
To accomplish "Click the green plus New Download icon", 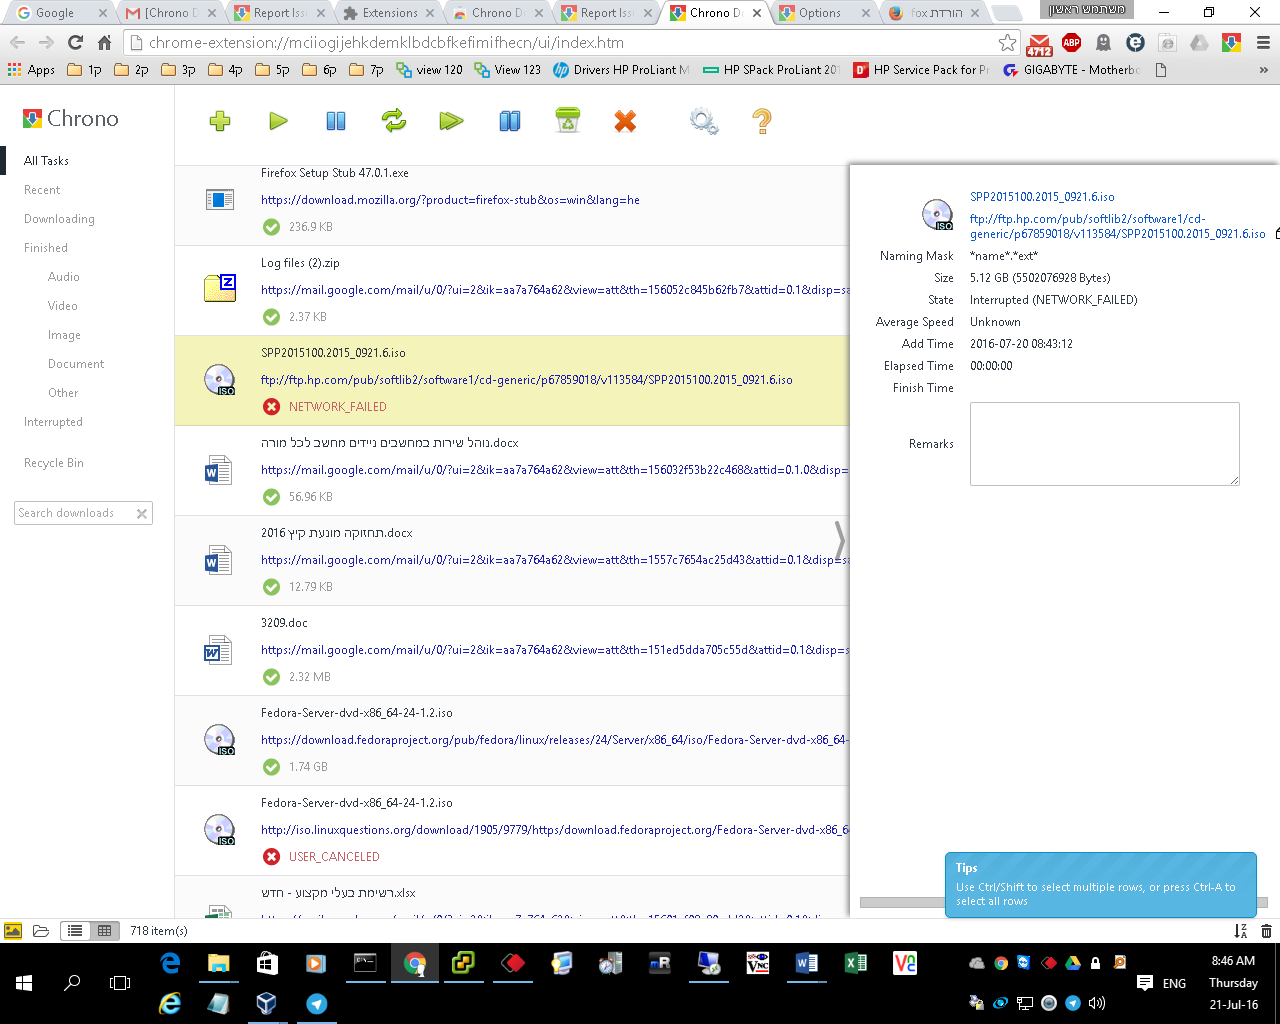I will click(220, 121).
